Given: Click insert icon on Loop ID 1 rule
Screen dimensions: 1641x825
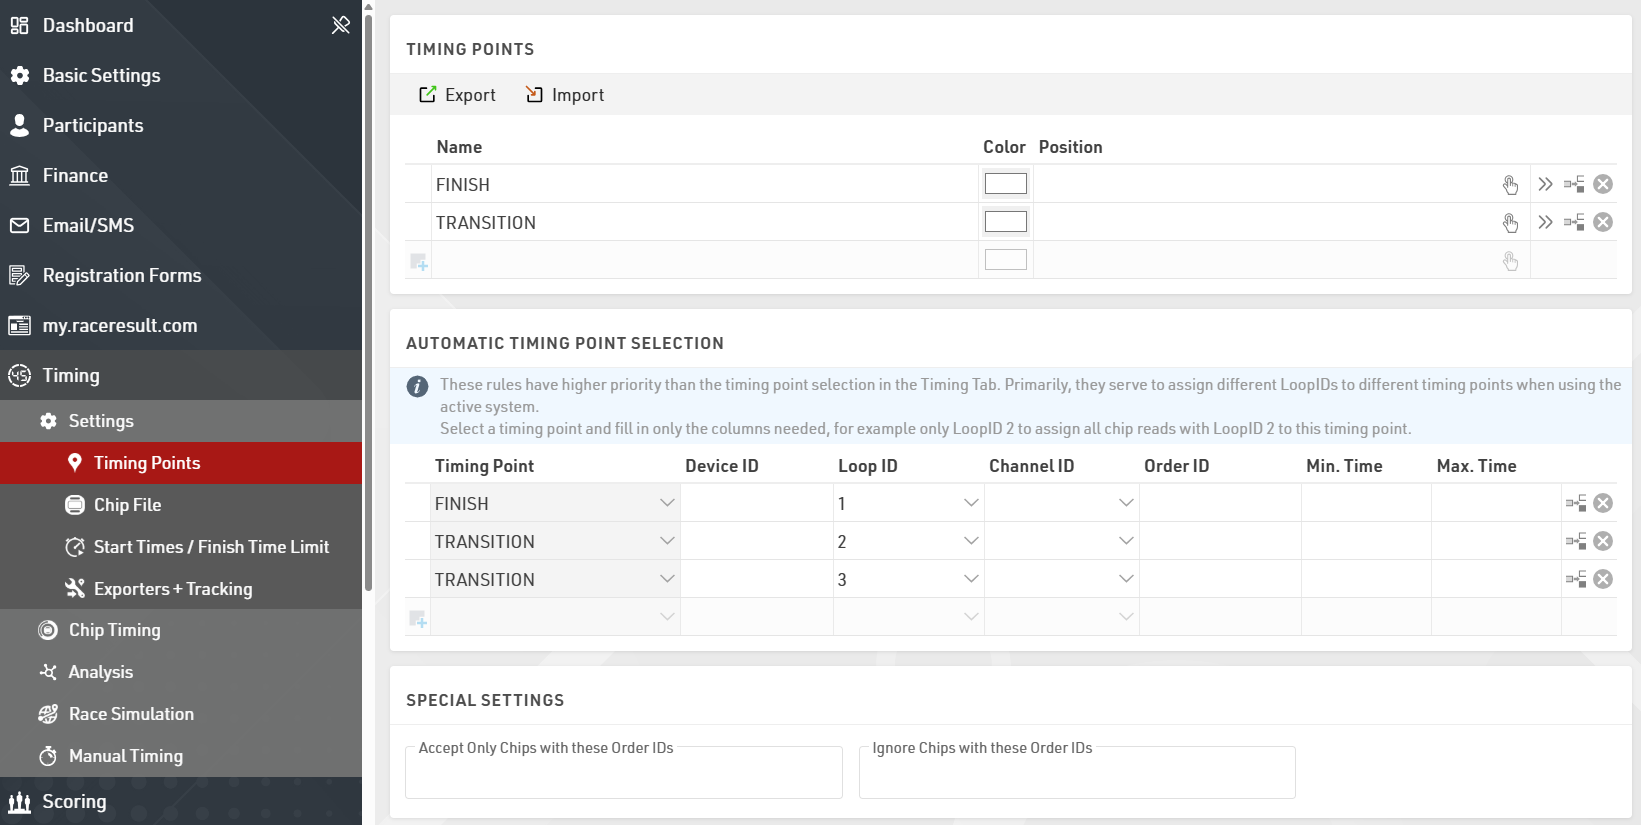Looking at the screenshot, I should [x=1576, y=503].
